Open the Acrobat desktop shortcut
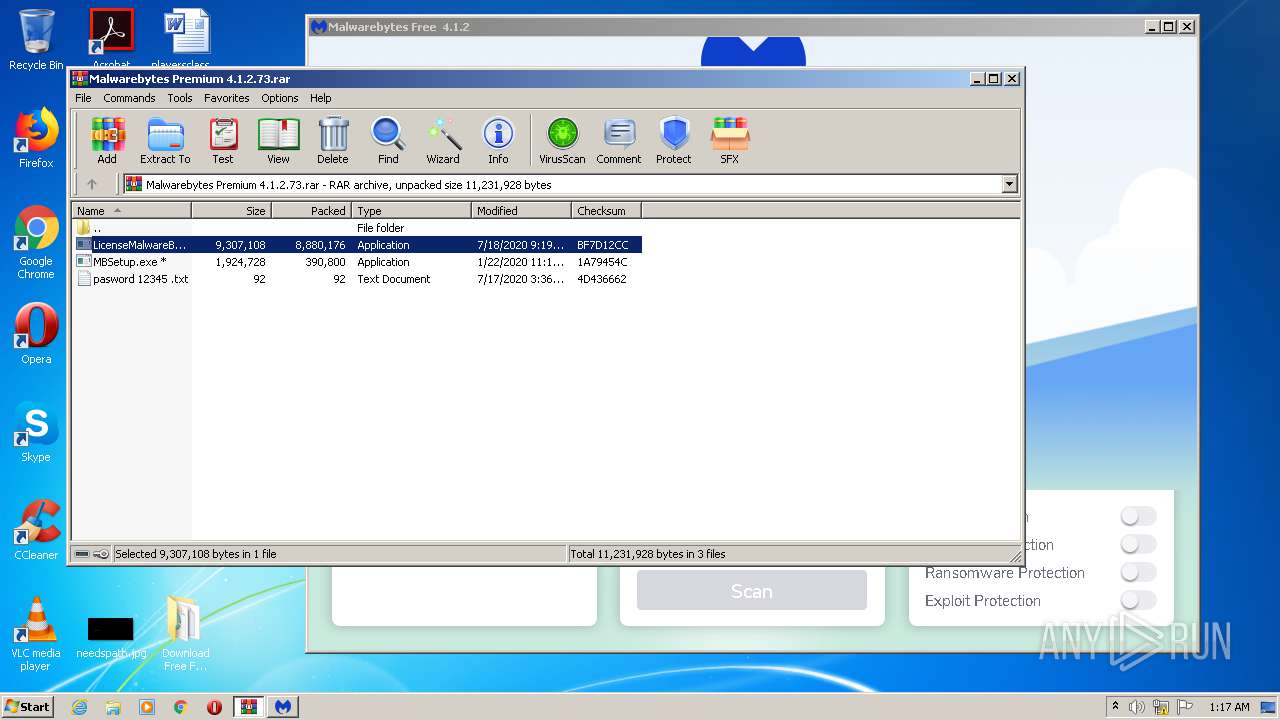This screenshot has width=1280, height=720. (x=111, y=38)
